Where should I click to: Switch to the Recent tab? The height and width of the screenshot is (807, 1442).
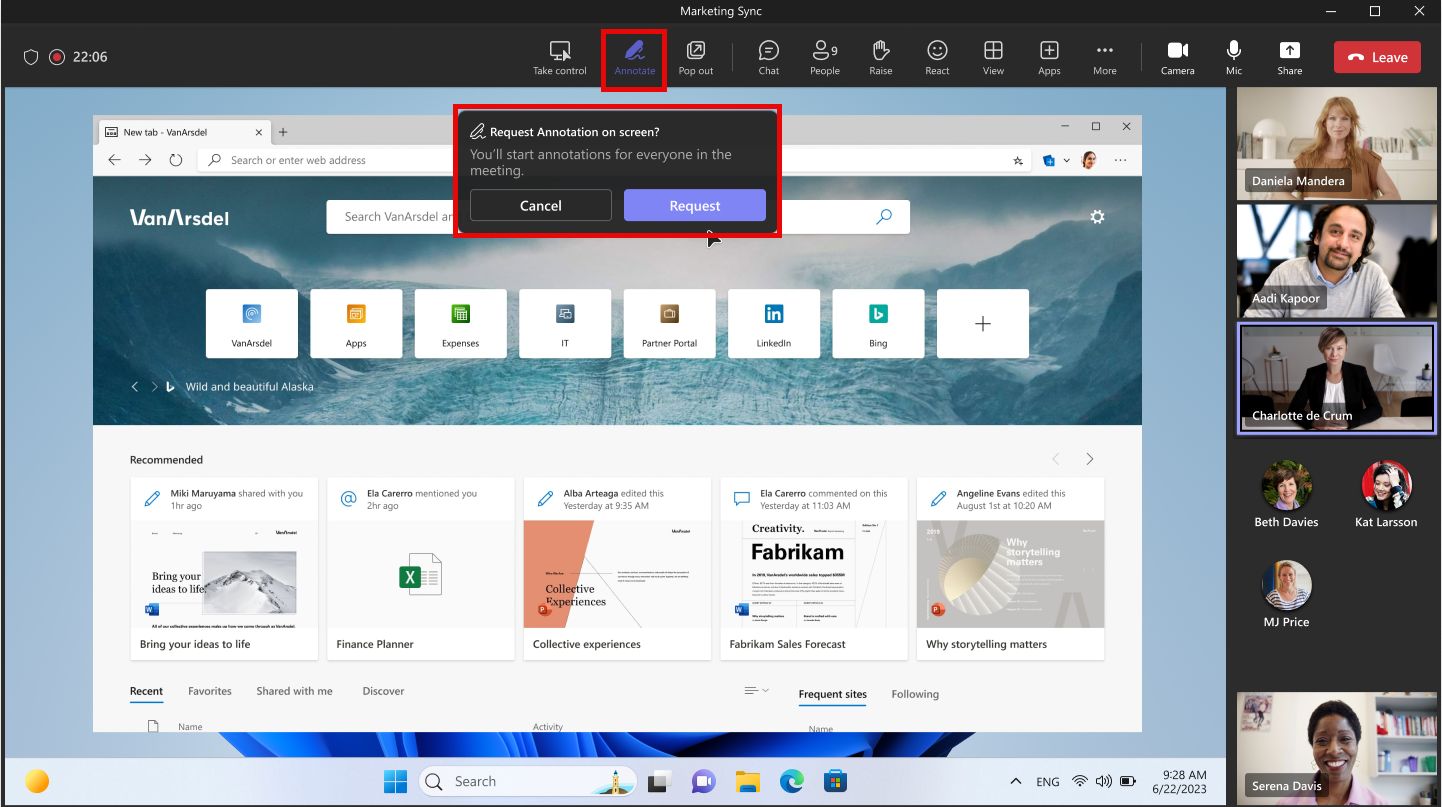coord(146,691)
